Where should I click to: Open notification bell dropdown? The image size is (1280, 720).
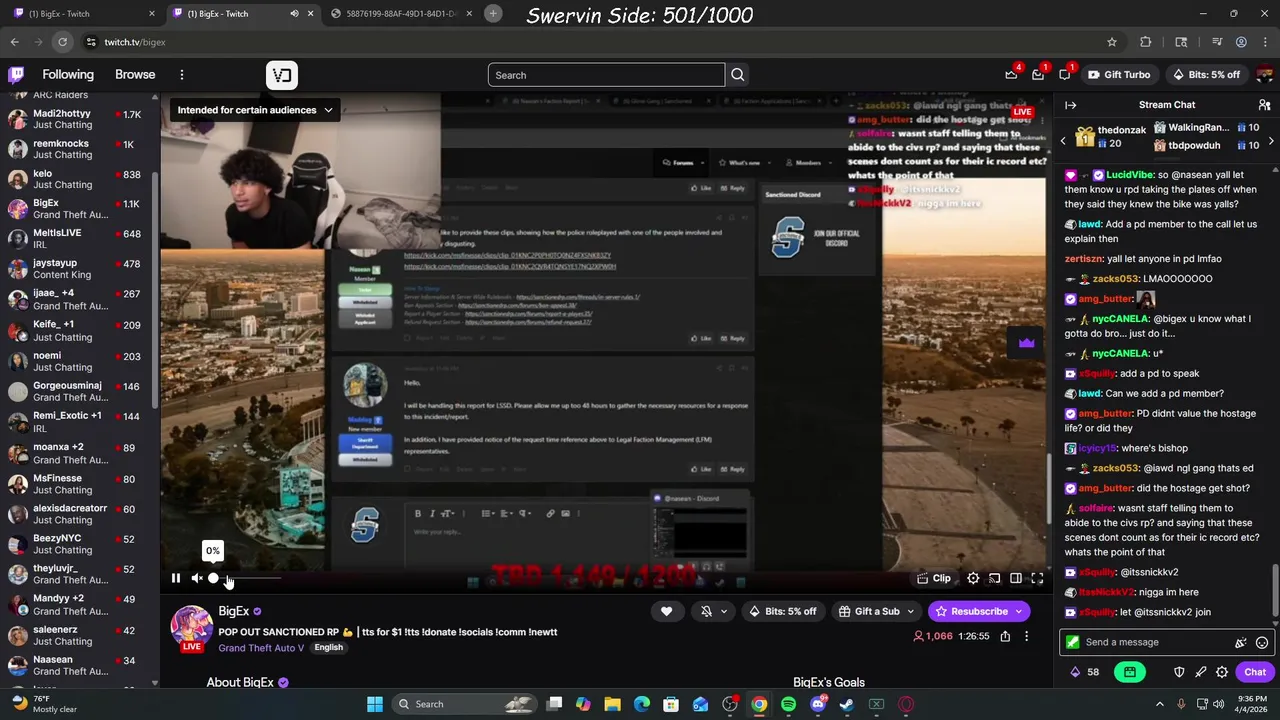[x=714, y=611]
